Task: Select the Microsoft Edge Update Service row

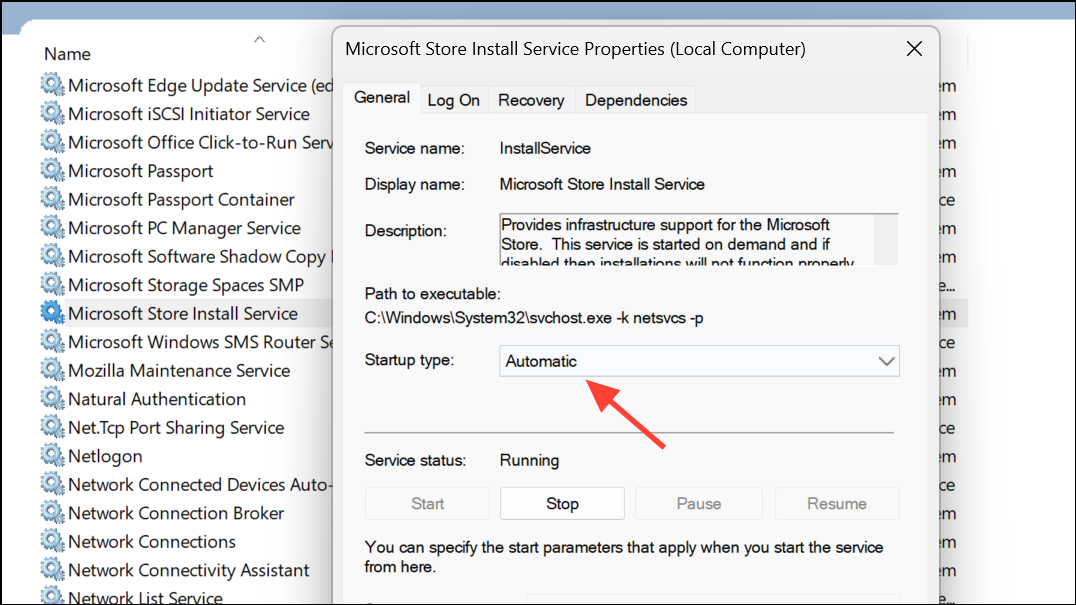Action: (187, 85)
